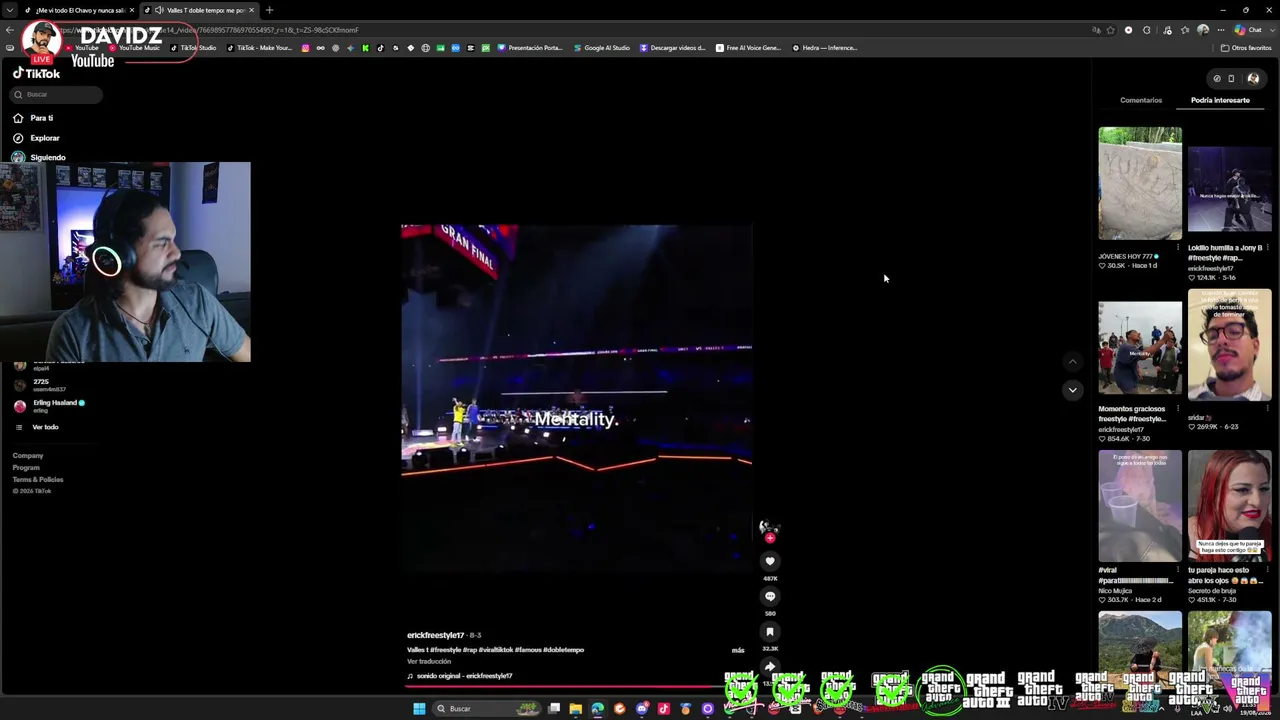This screenshot has height=720, width=1280.
Task: Expand caption with 'más' link
Action: point(738,650)
